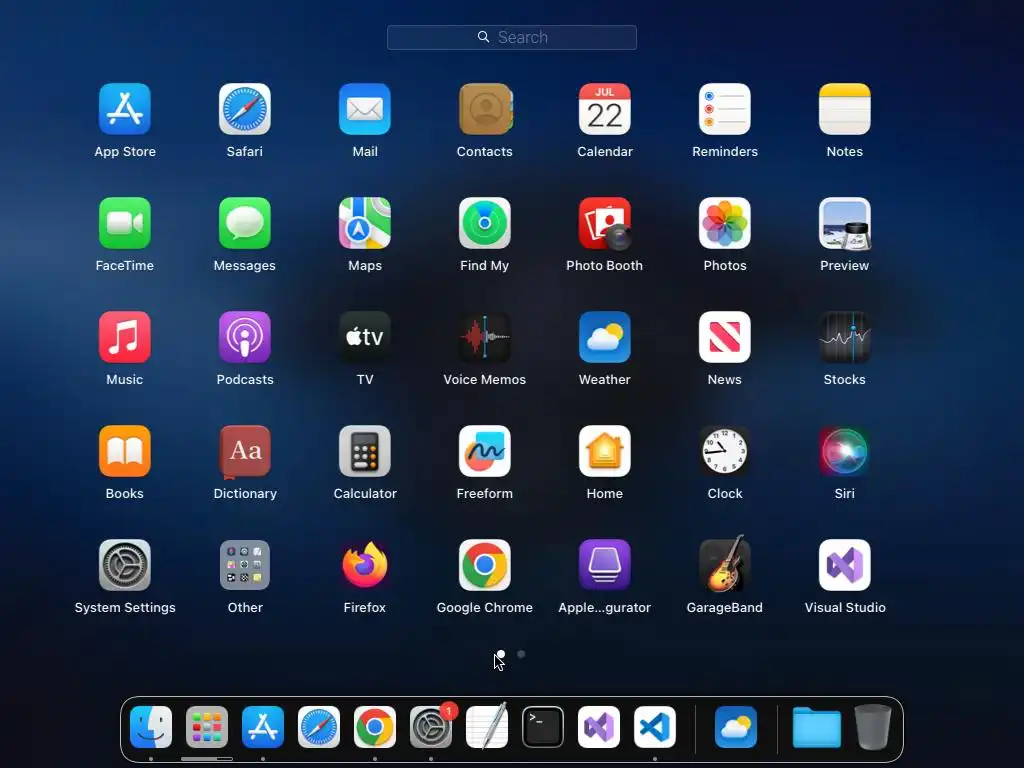Select the first Launchpad page dot
This screenshot has height=768, width=1024.
point(501,654)
